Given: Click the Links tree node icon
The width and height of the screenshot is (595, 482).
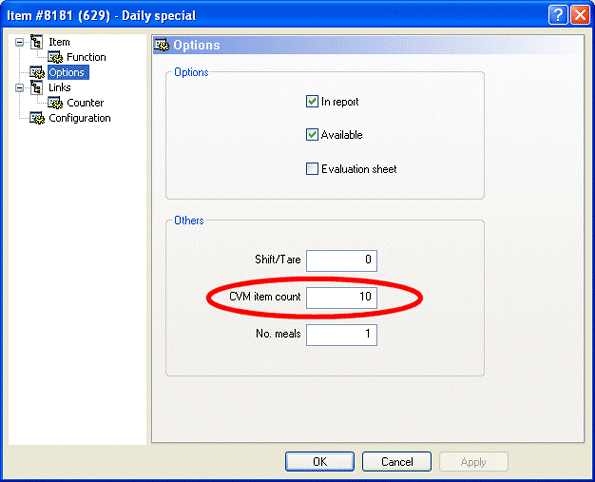Looking at the screenshot, I should point(36,87).
